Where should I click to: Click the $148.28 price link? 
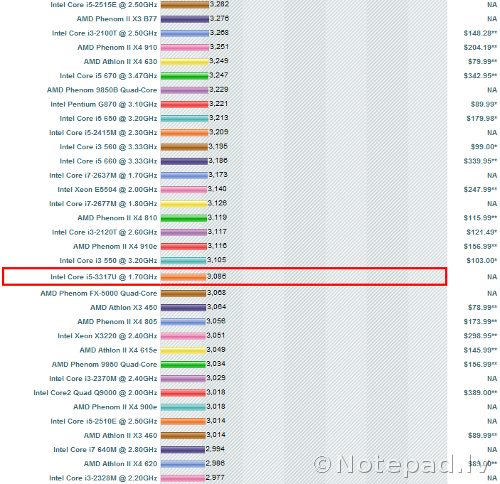pos(480,33)
